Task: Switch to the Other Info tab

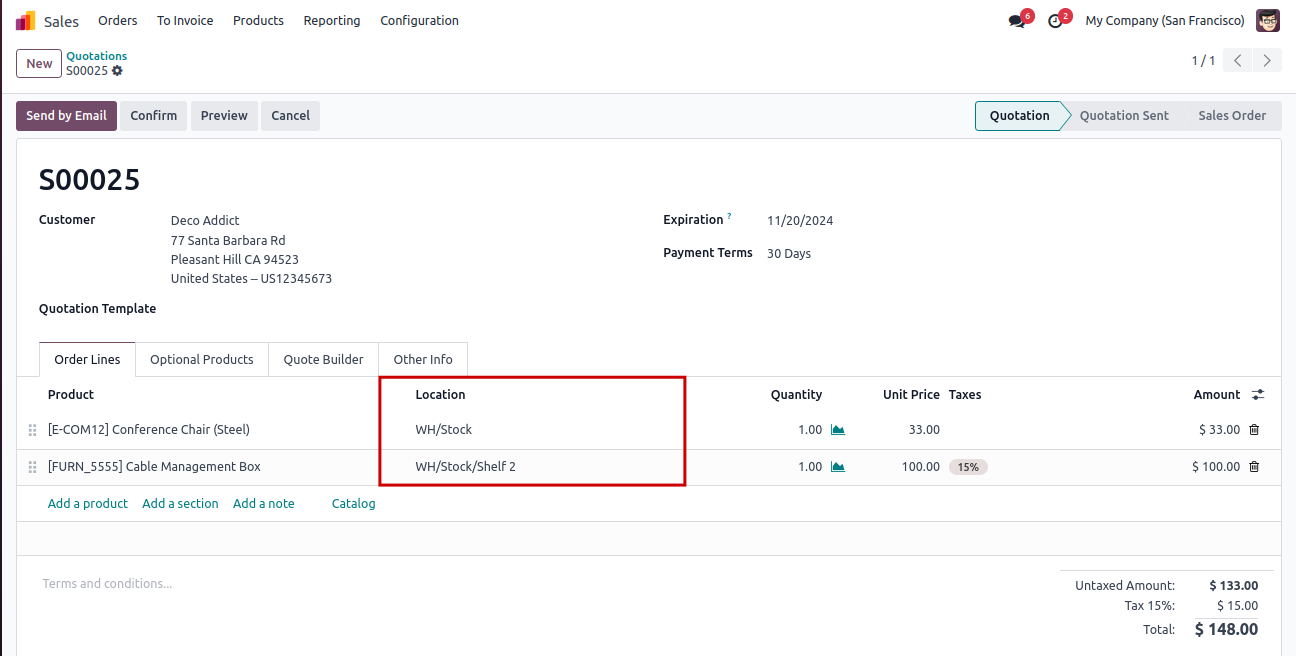Action: pyautogui.click(x=423, y=360)
